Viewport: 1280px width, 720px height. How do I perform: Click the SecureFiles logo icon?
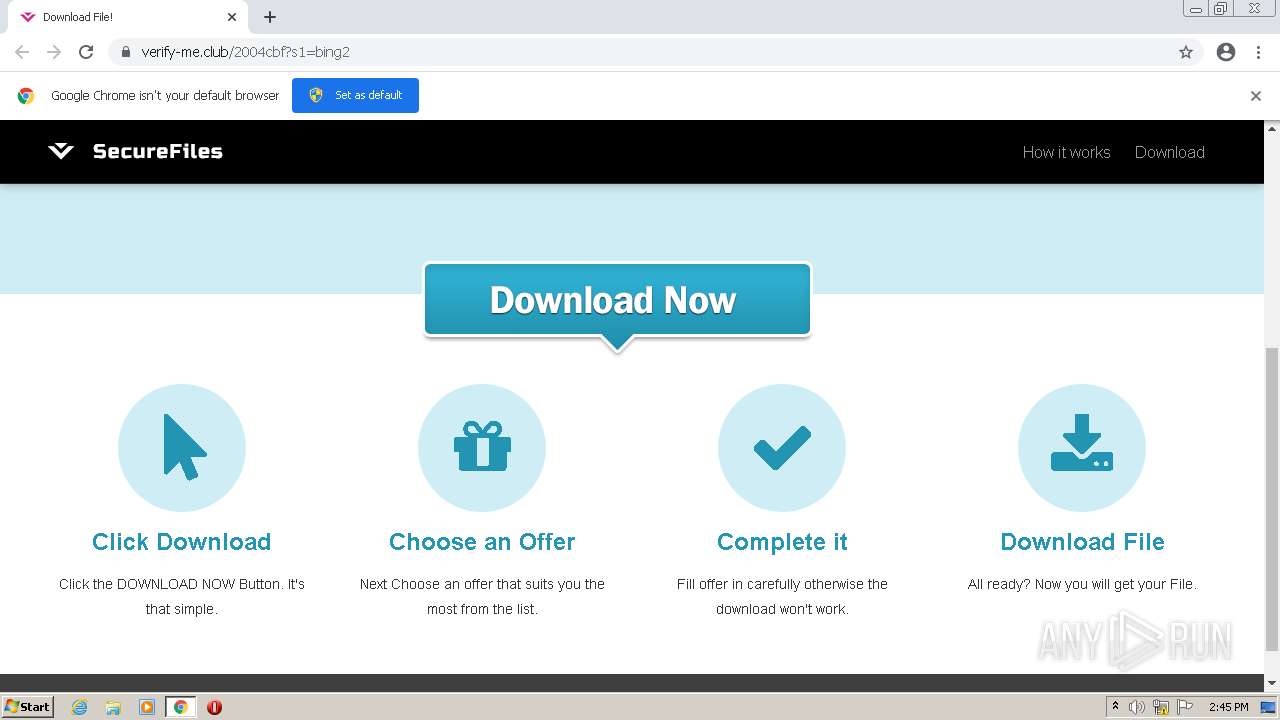pos(61,151)
